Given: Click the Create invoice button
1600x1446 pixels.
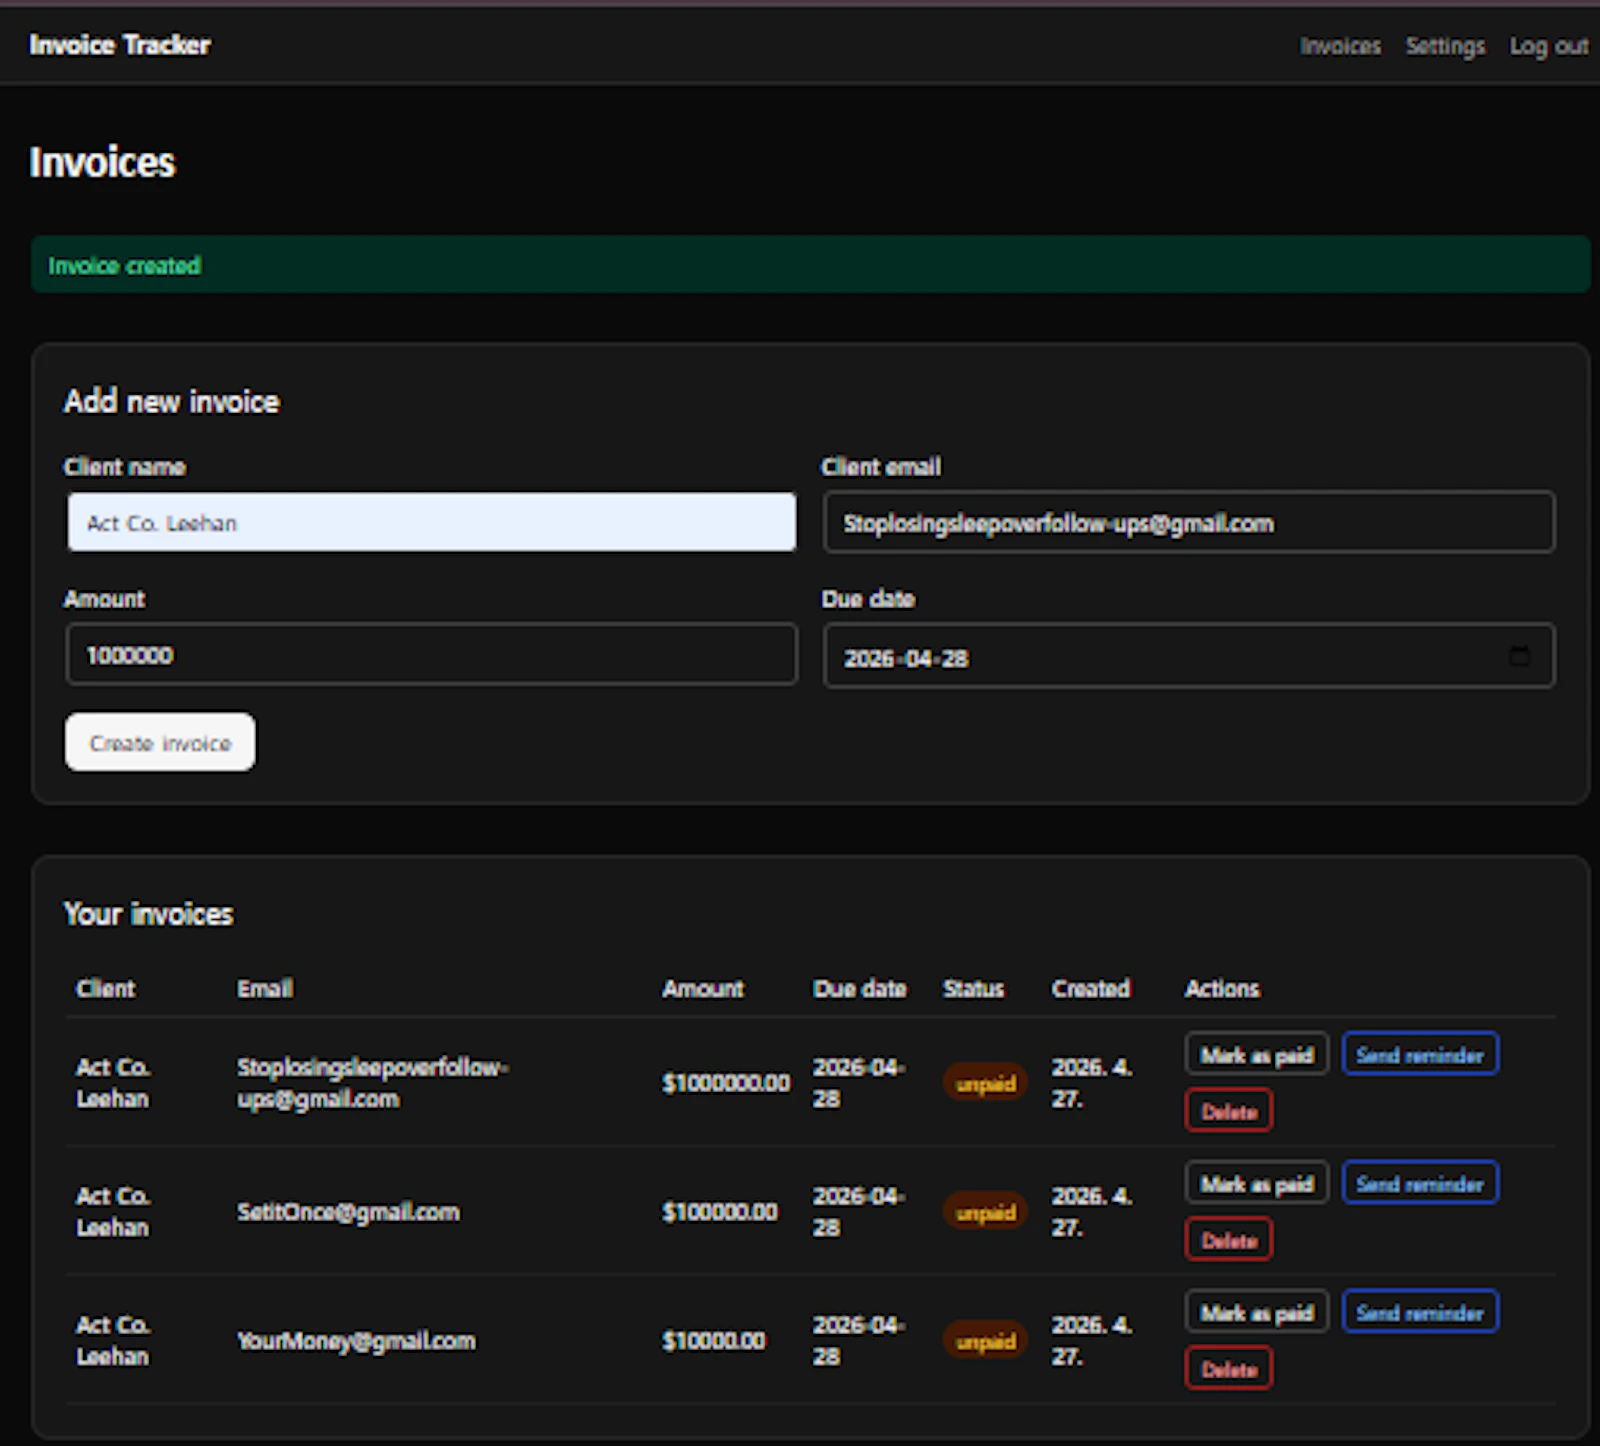Looking at the screenshot, I should coord(160,742).
